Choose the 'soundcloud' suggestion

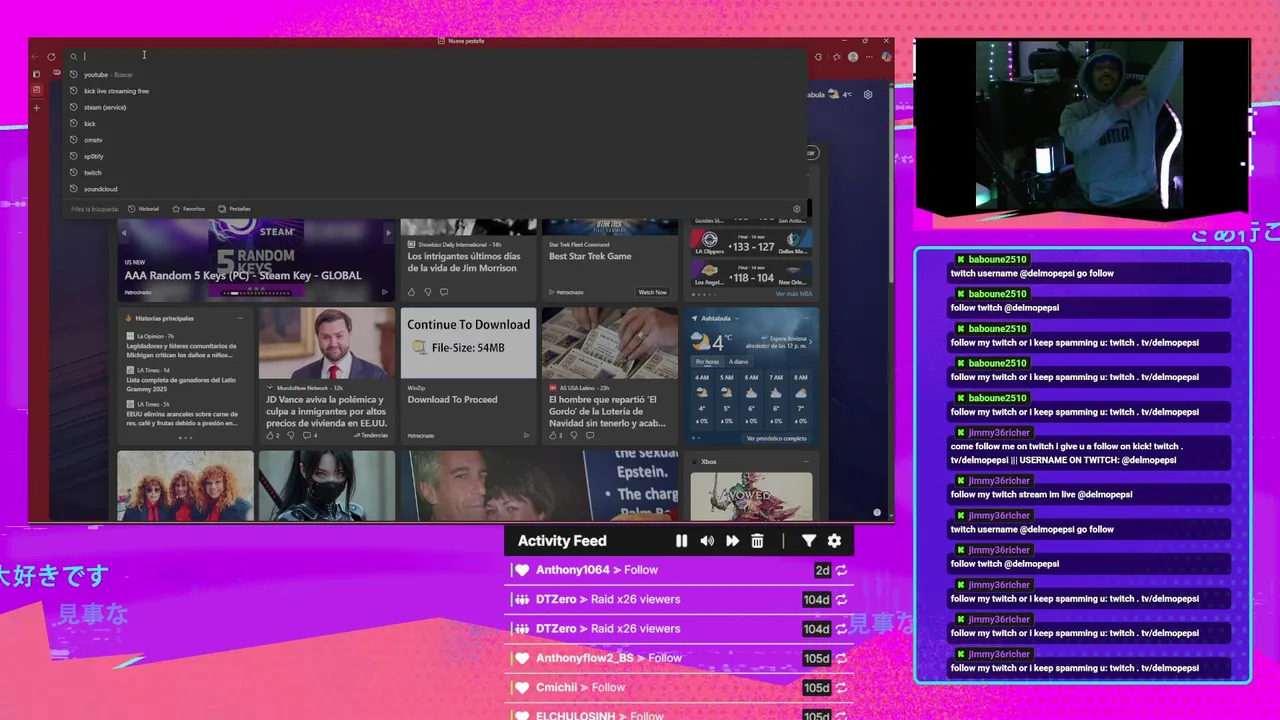click(436, 189)
